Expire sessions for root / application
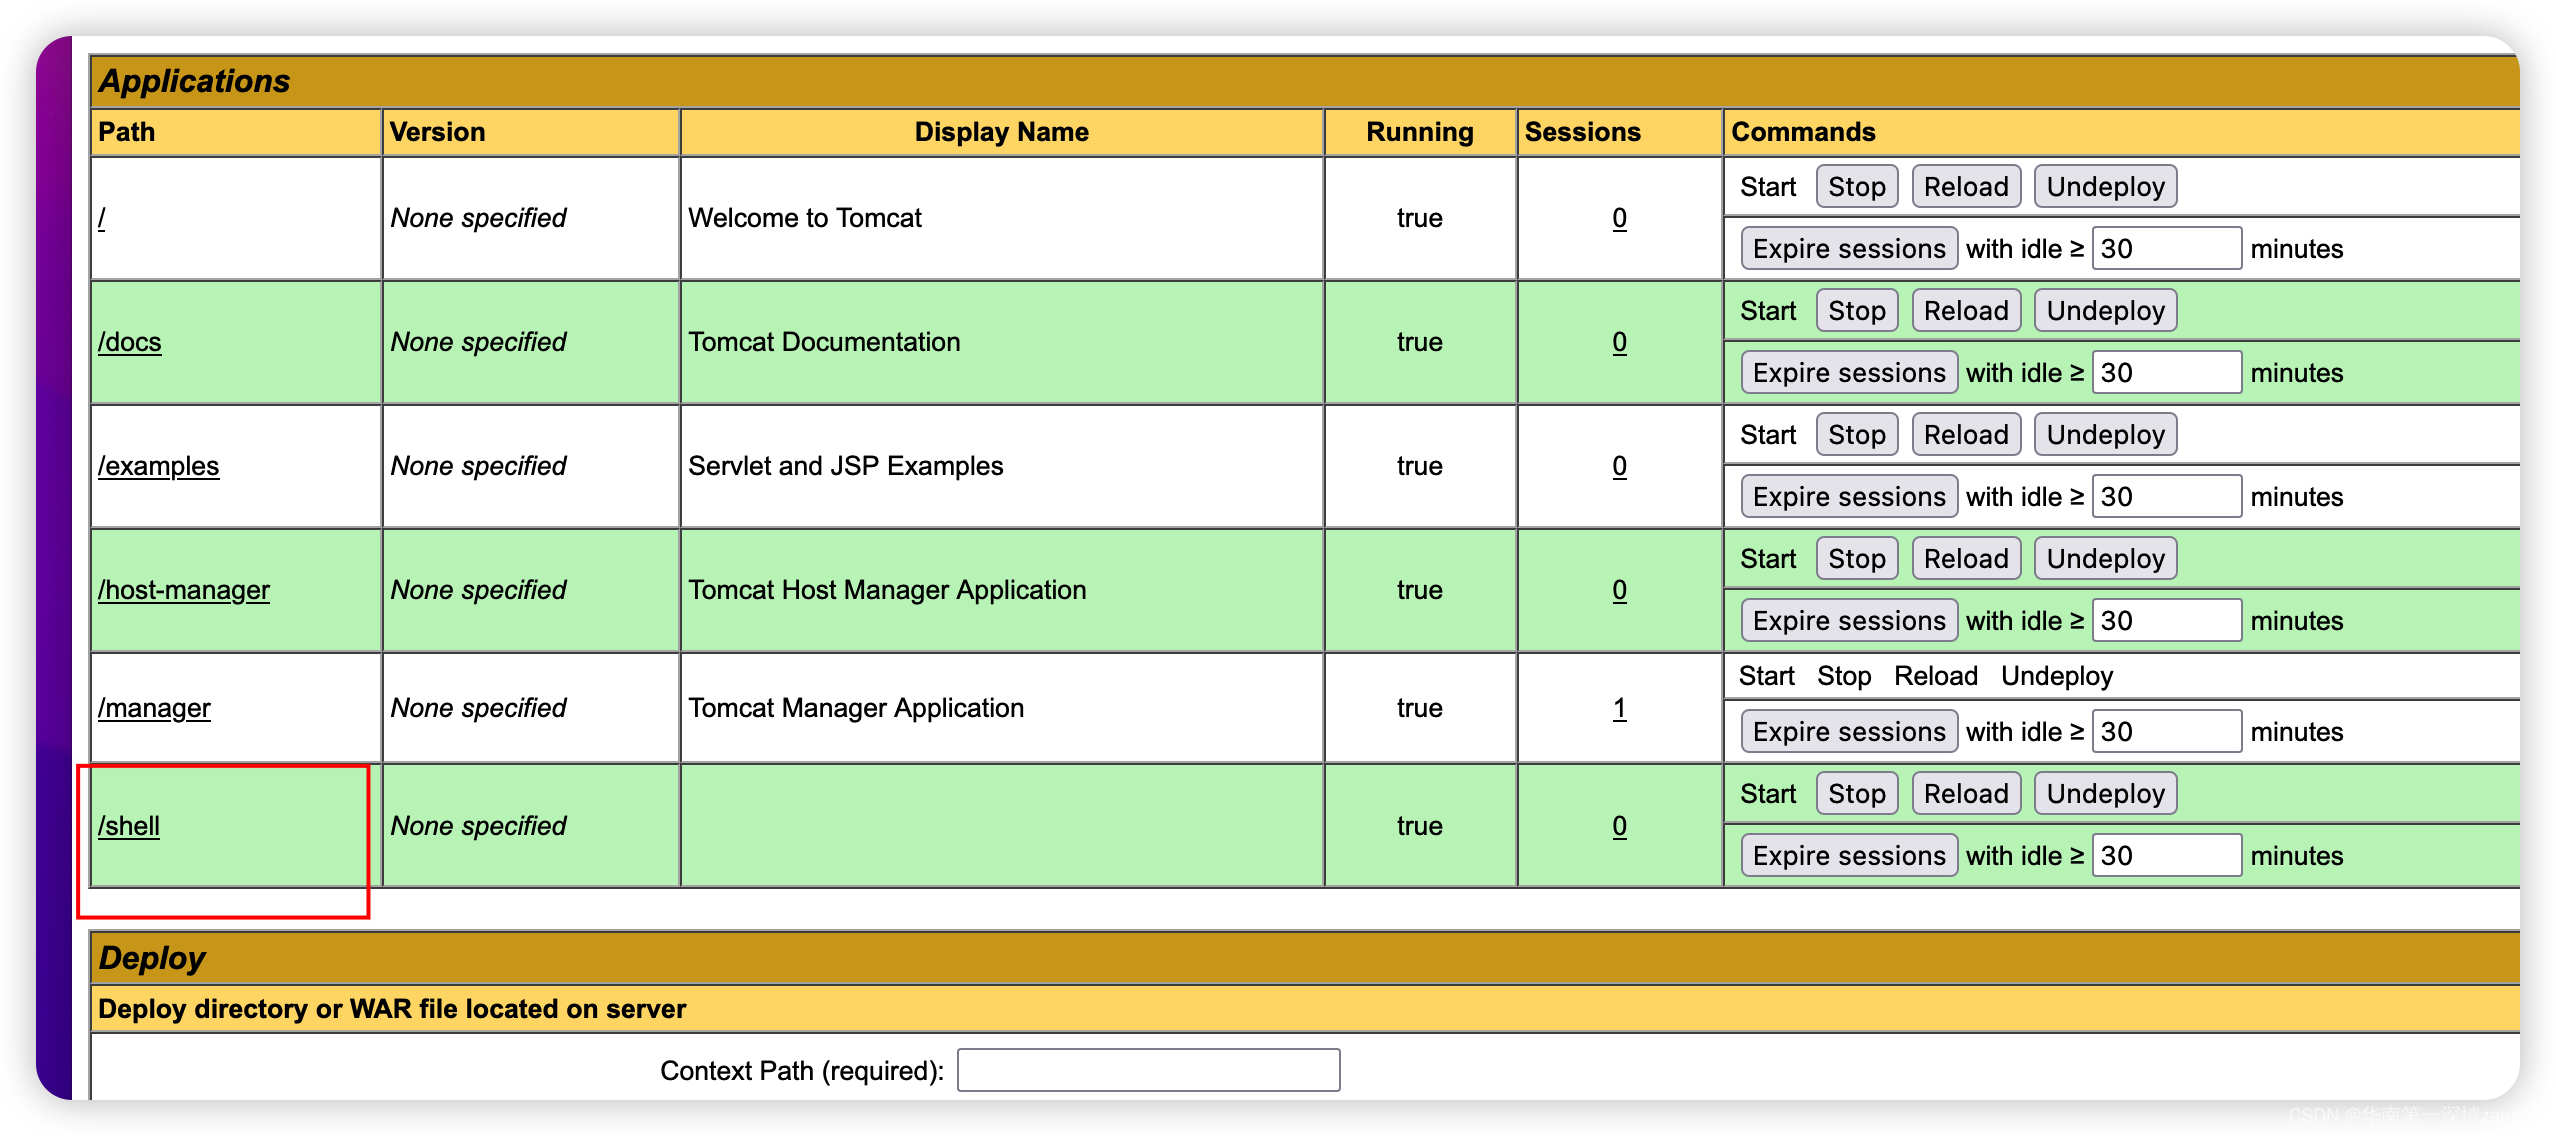 tap(1849, 249)
